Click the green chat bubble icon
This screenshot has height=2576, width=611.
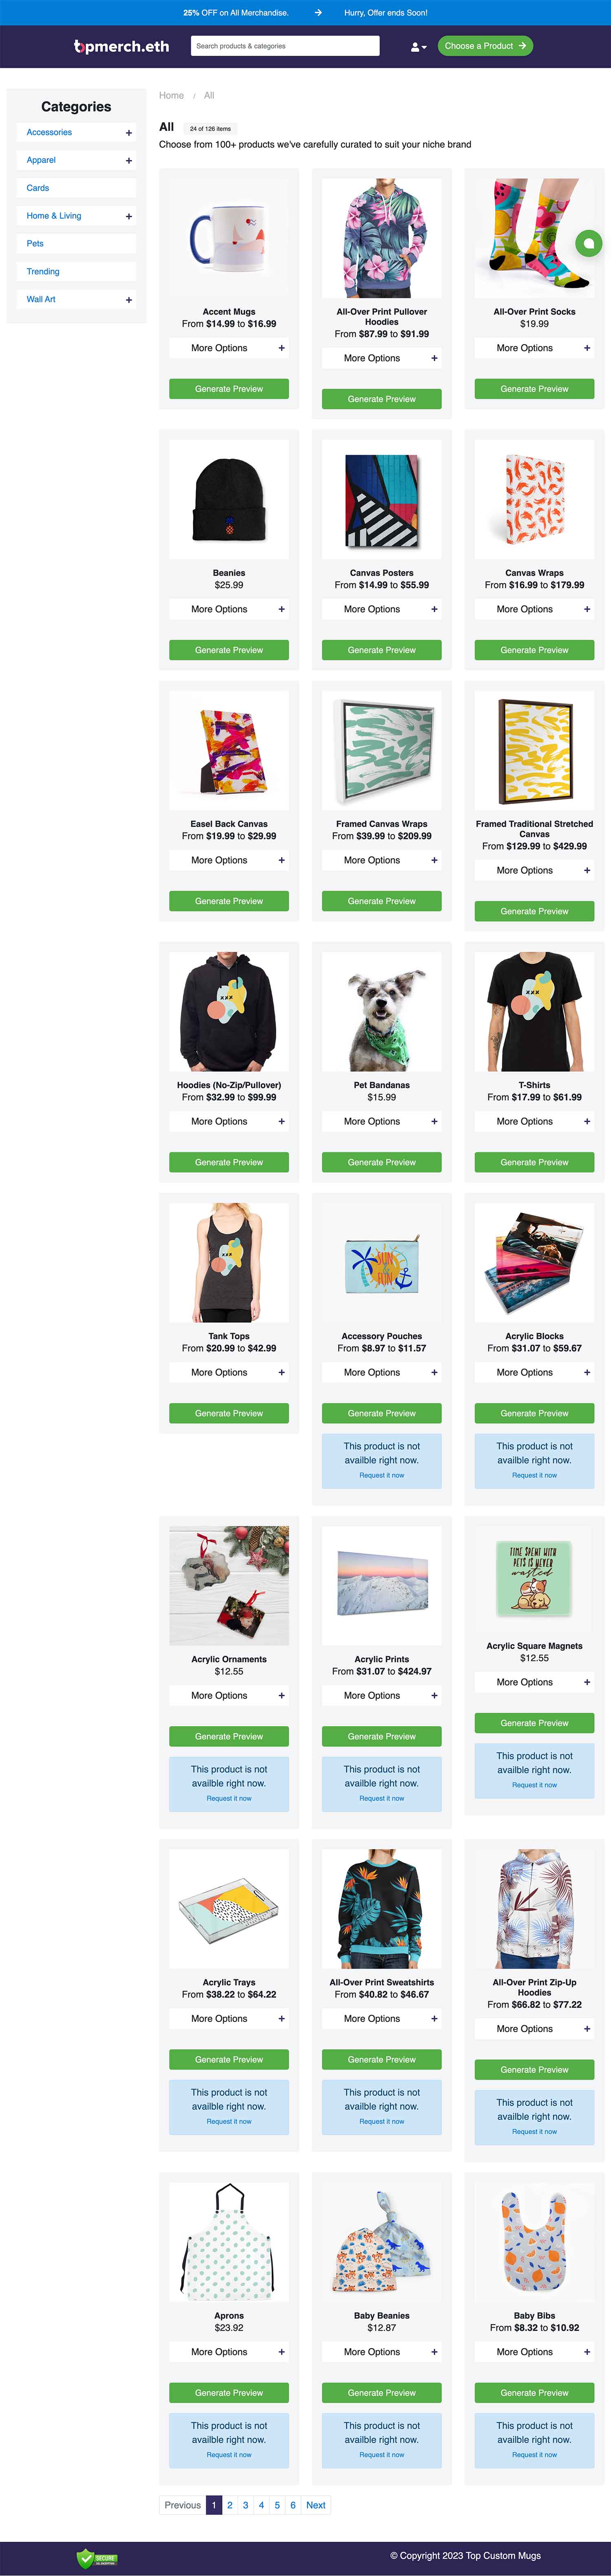[x=589, y=243]
